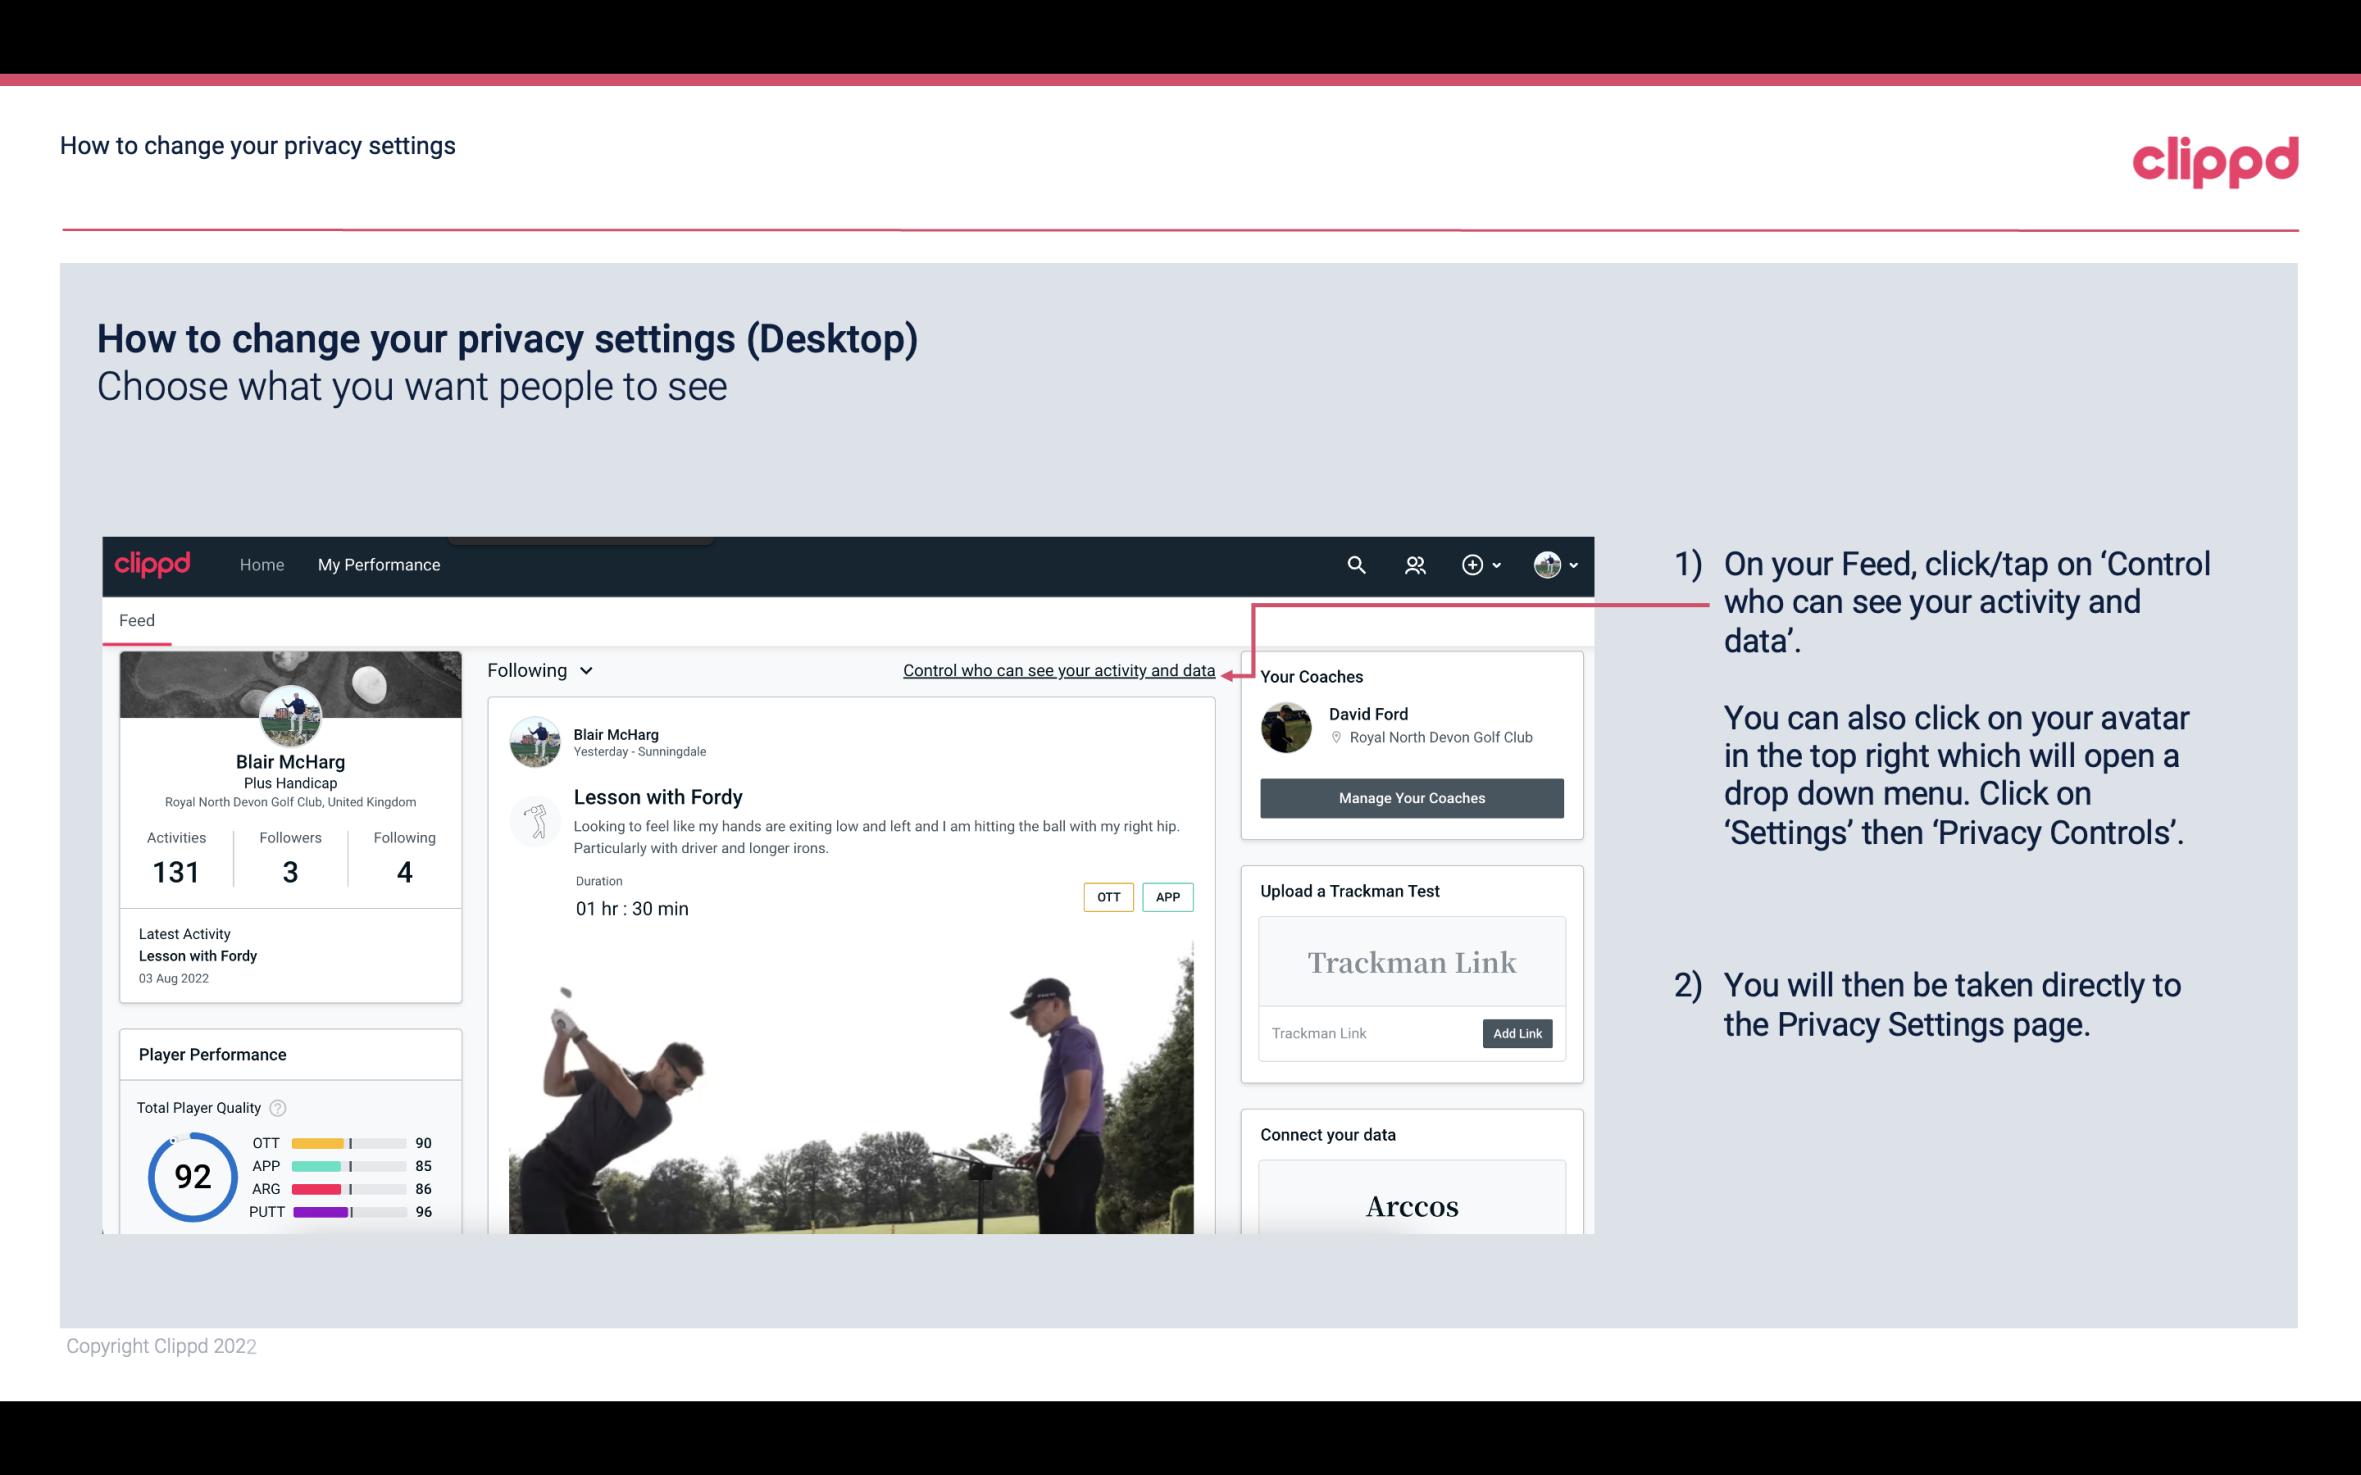
Task: Click 'Control who can see your activity and data' link
Action: click(1058, 670)
